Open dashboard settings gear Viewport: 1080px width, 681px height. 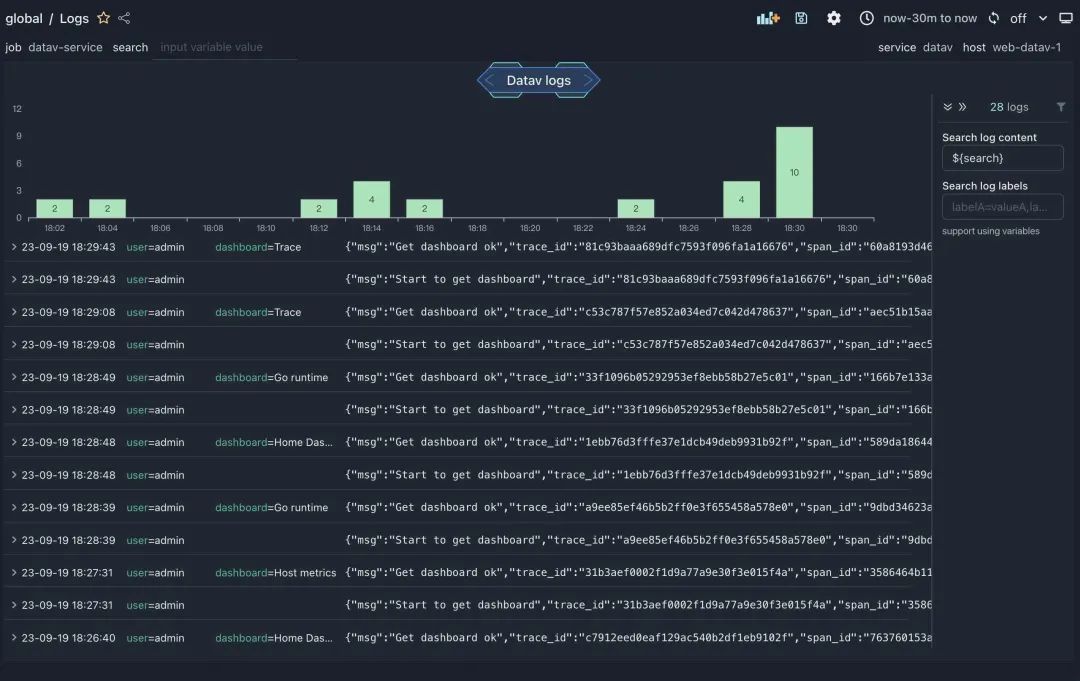pyautogui.click(x=834, y=18)
